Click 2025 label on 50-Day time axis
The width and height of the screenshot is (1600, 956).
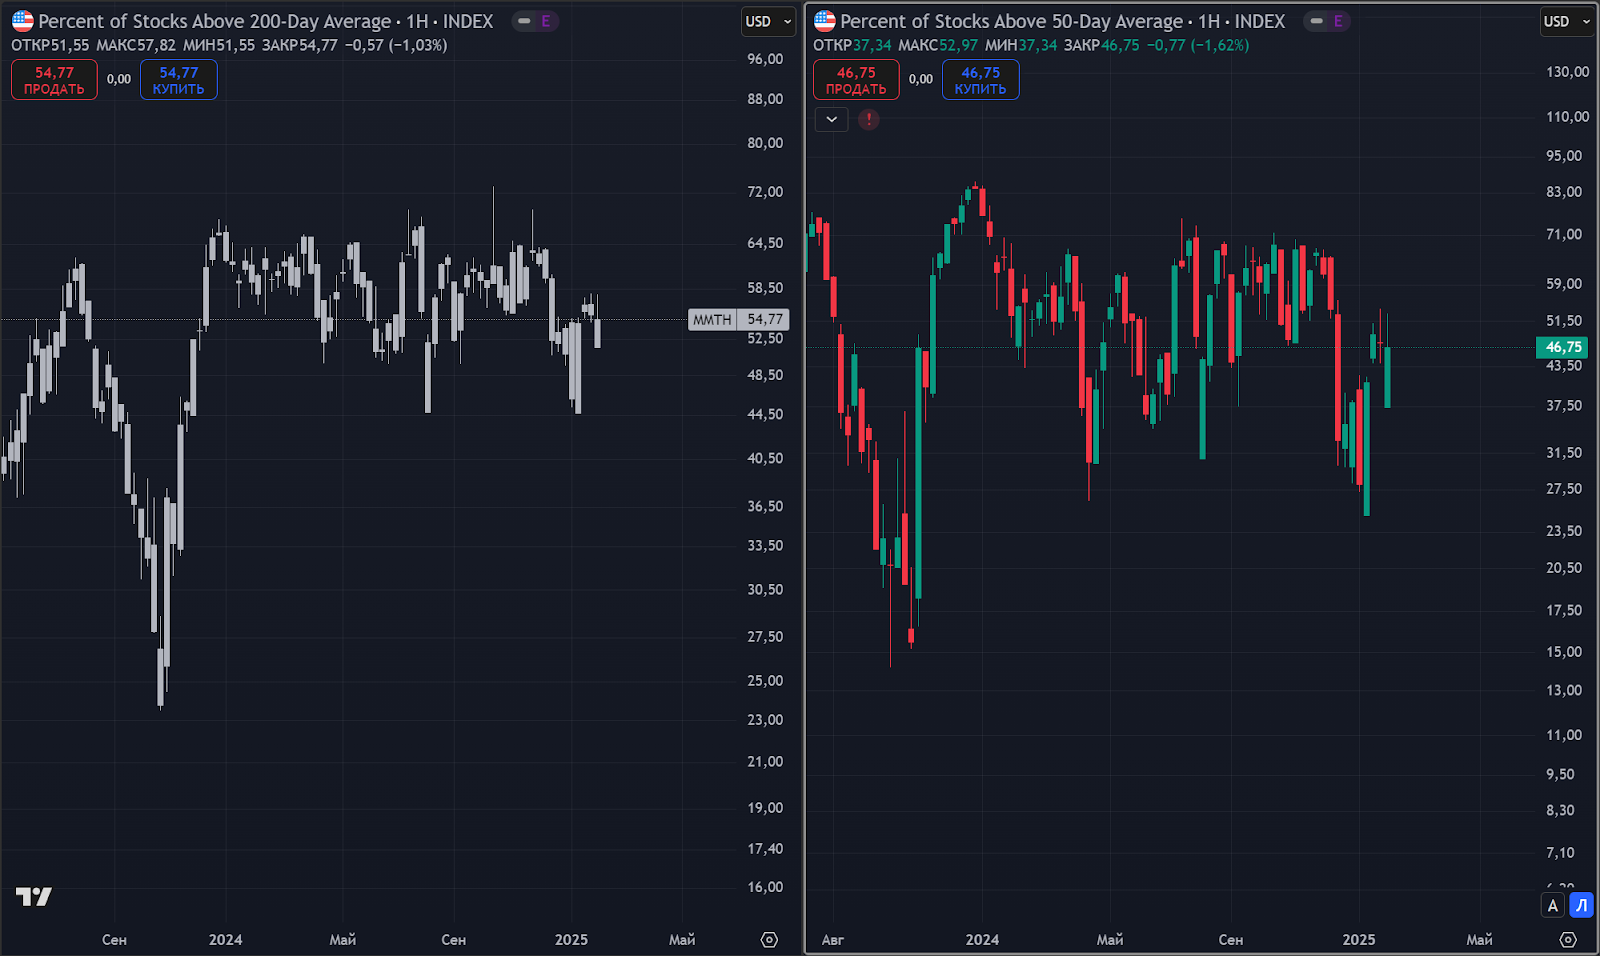tap(1359, 939)
